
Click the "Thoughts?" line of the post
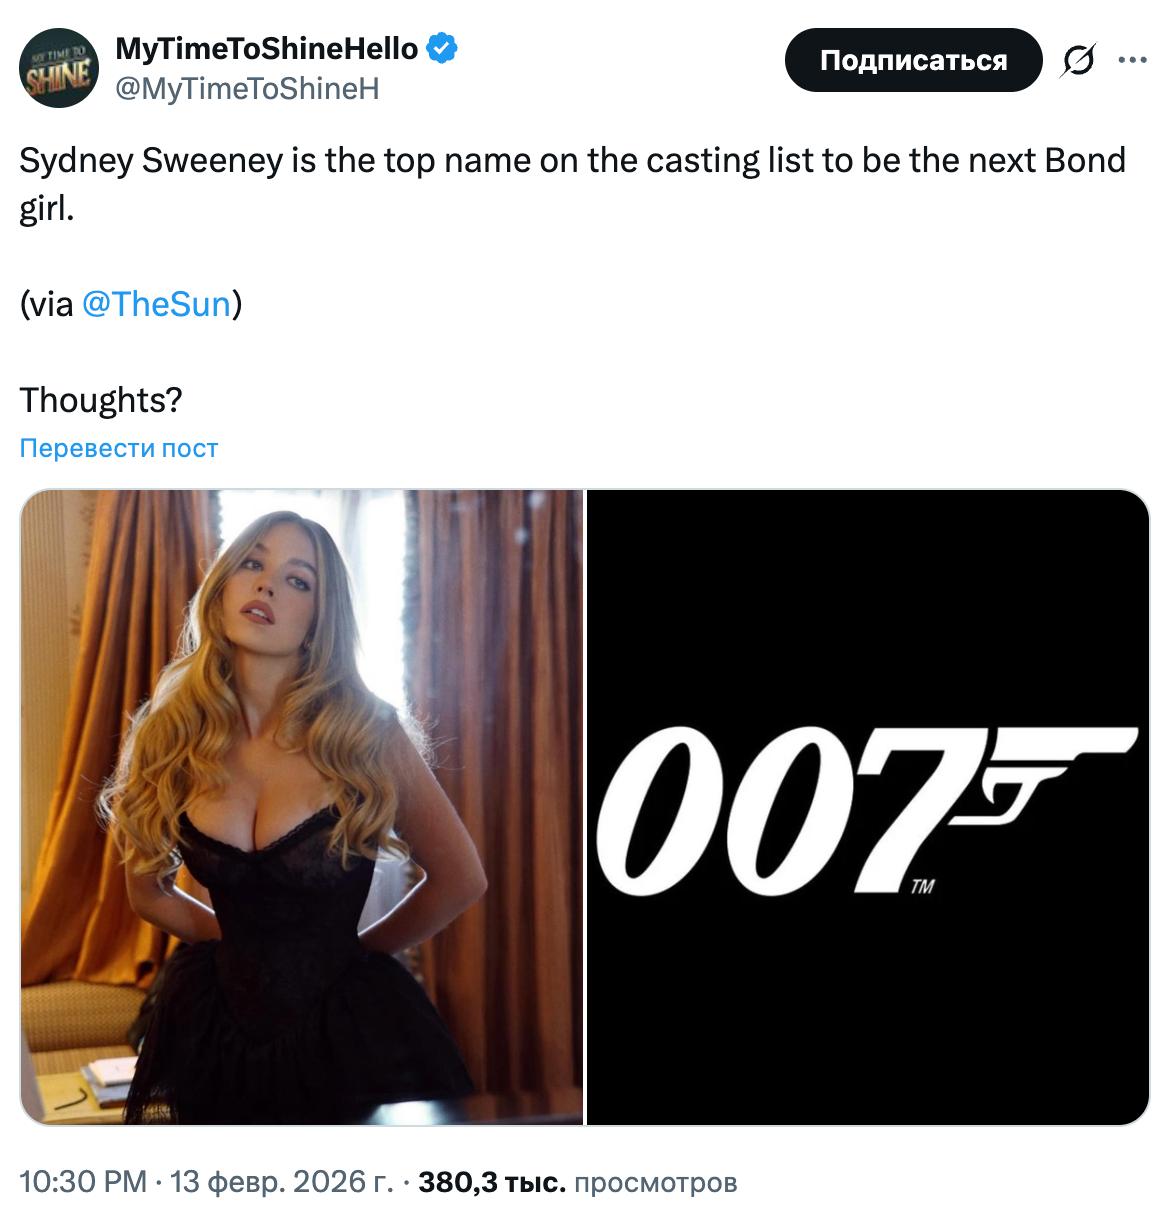(101, 400)
